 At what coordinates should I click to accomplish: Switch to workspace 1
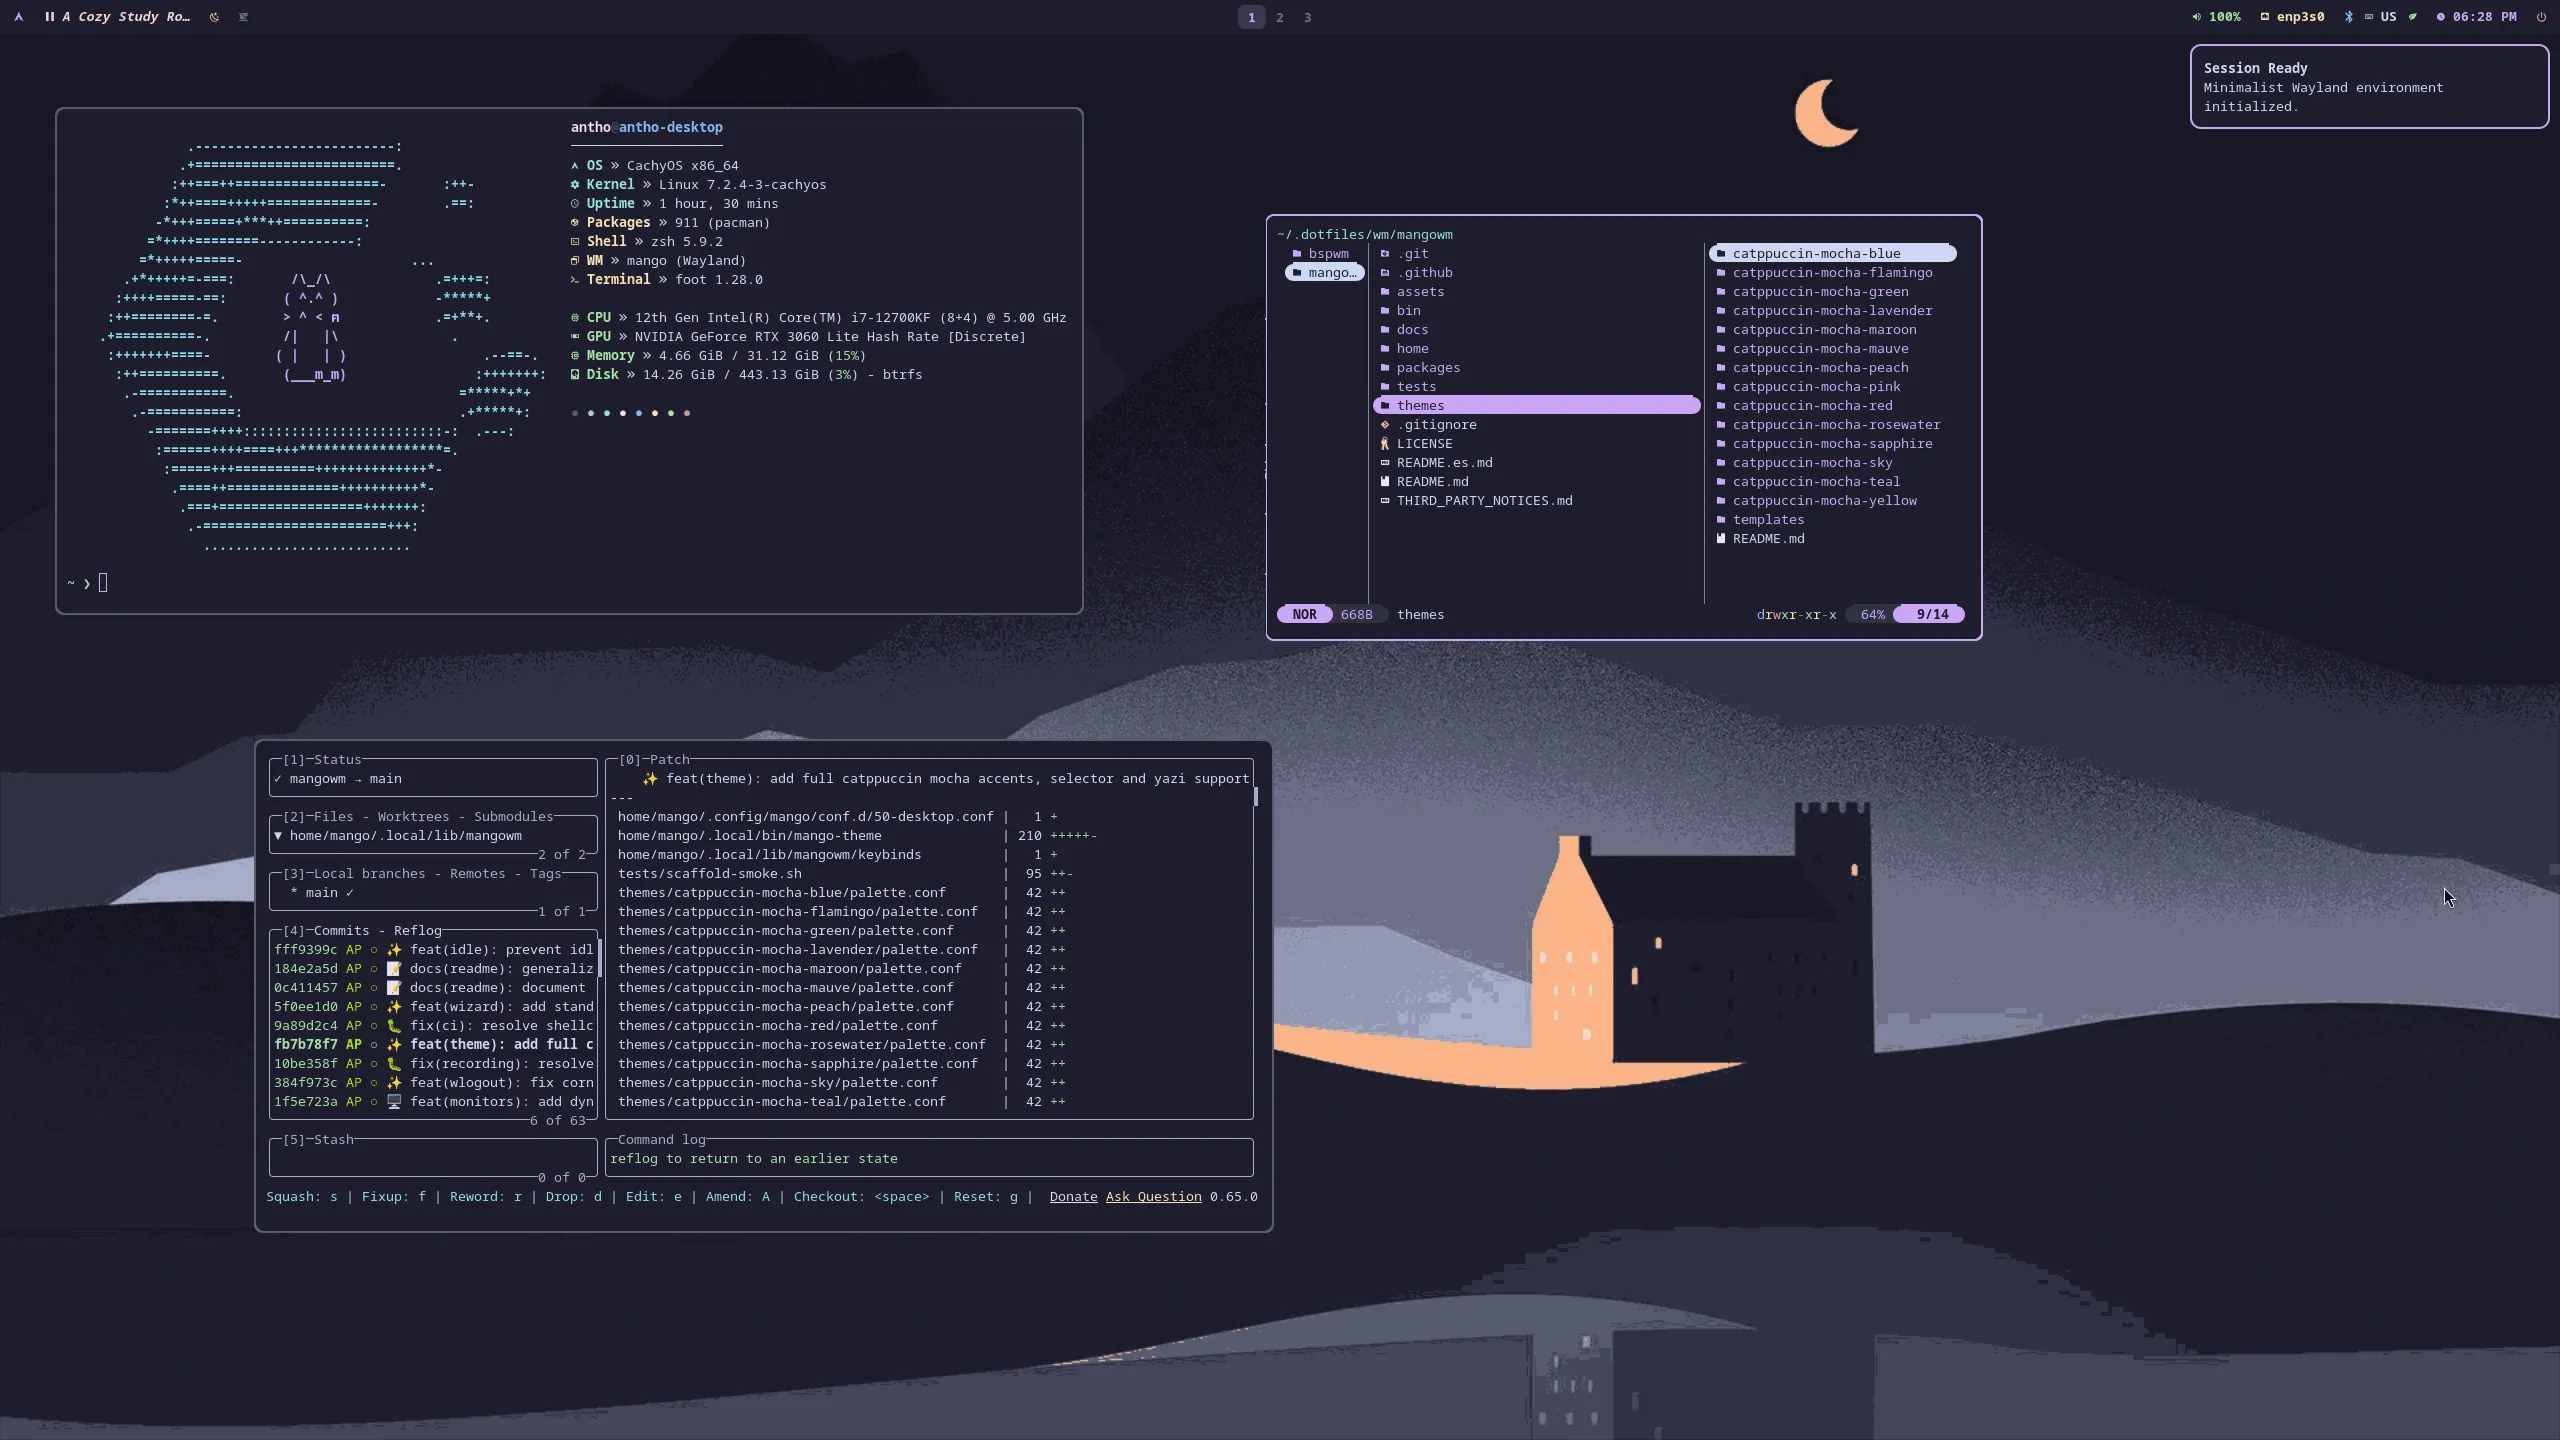[x=1251, y=17]
